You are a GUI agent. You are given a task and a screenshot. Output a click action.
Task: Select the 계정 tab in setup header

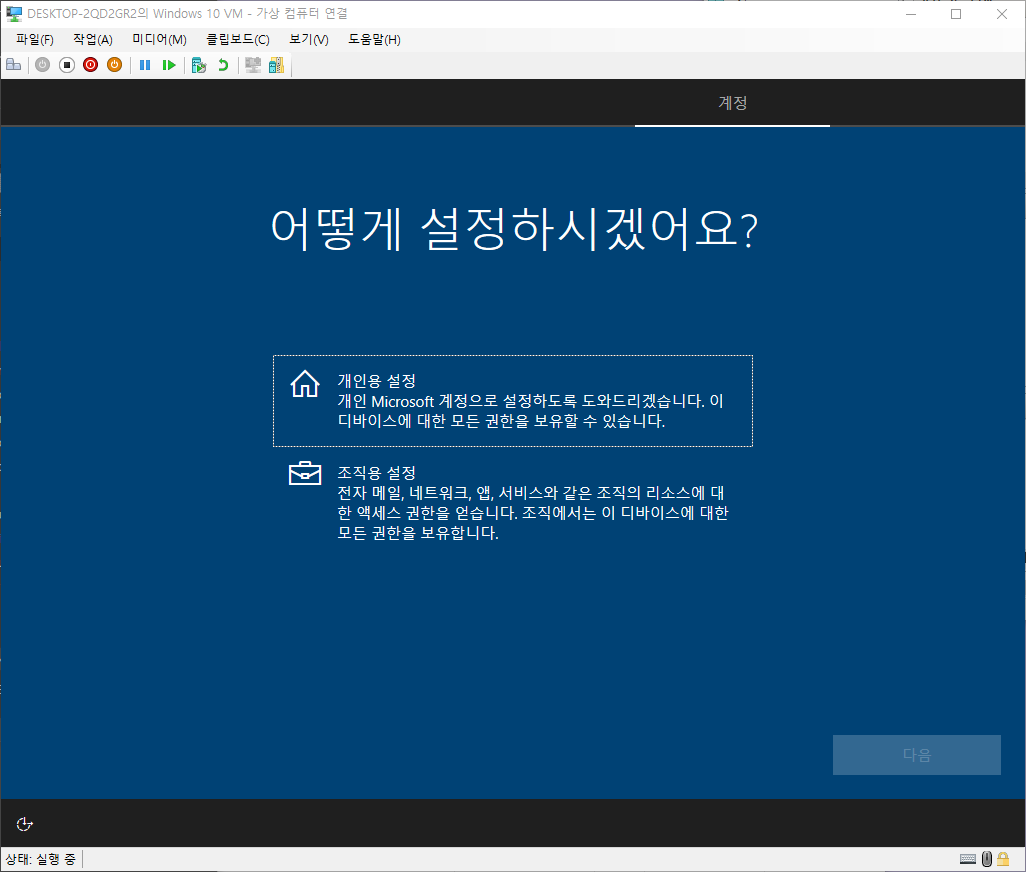point(732,103)
